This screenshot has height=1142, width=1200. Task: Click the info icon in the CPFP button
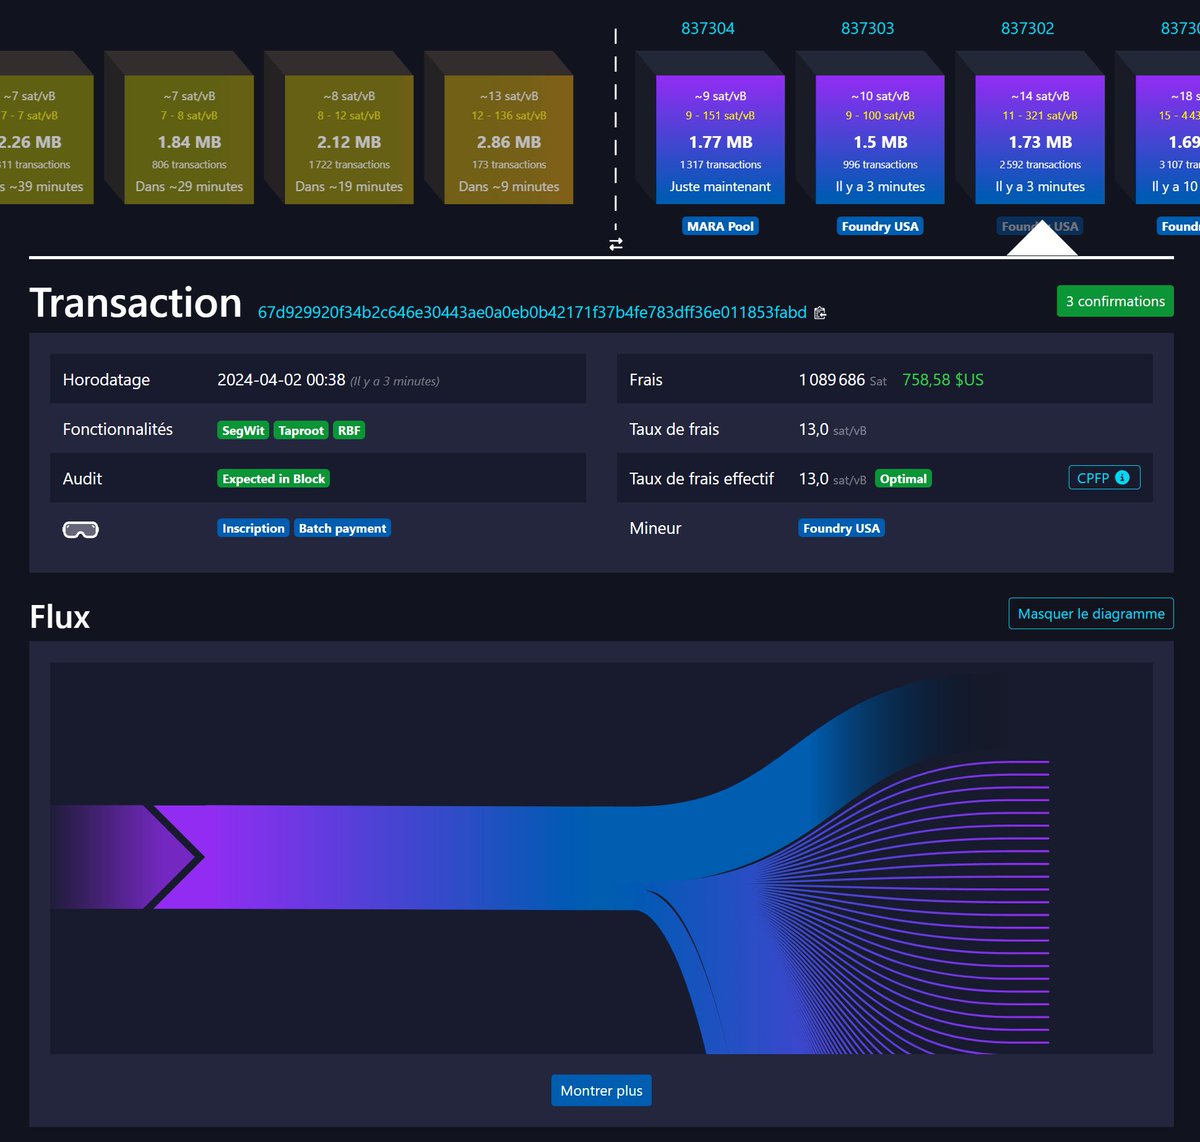click(1122, 478)
